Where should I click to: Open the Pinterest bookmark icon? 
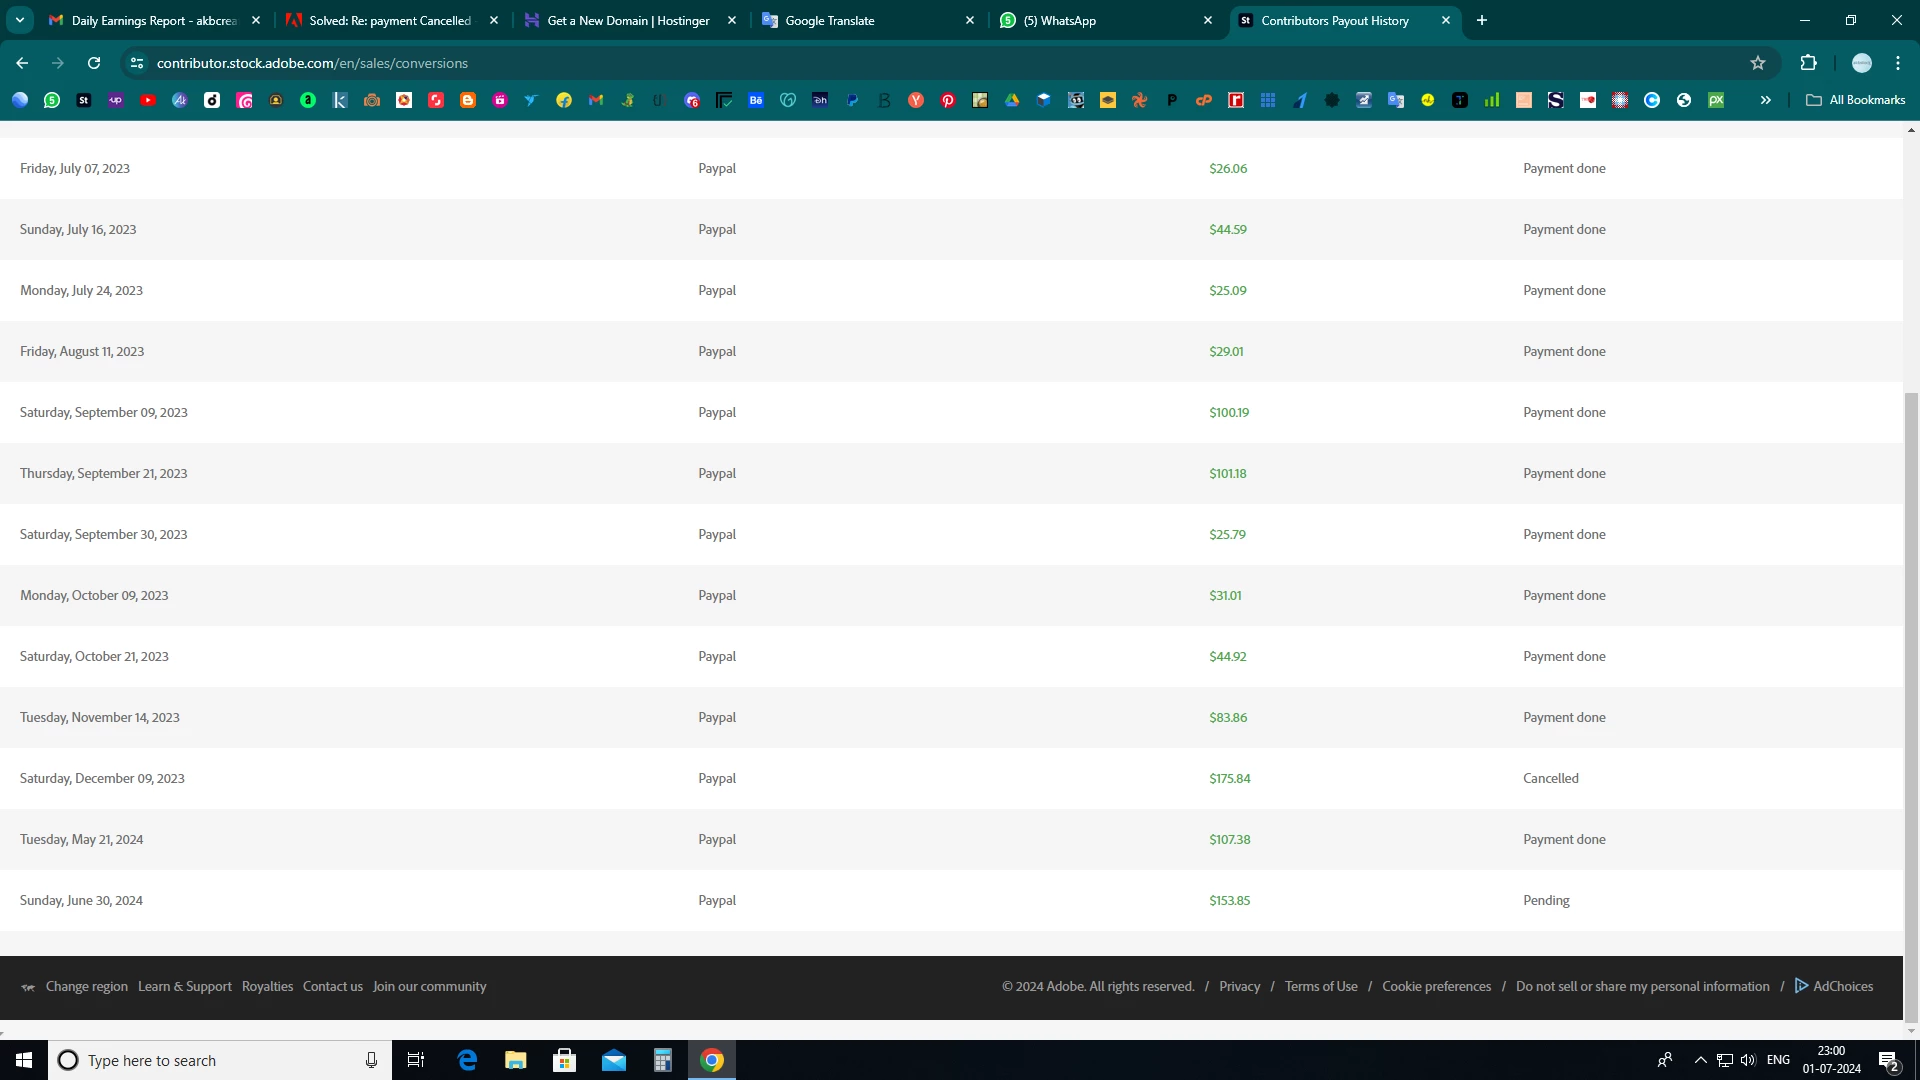click(x=948, y=100)
